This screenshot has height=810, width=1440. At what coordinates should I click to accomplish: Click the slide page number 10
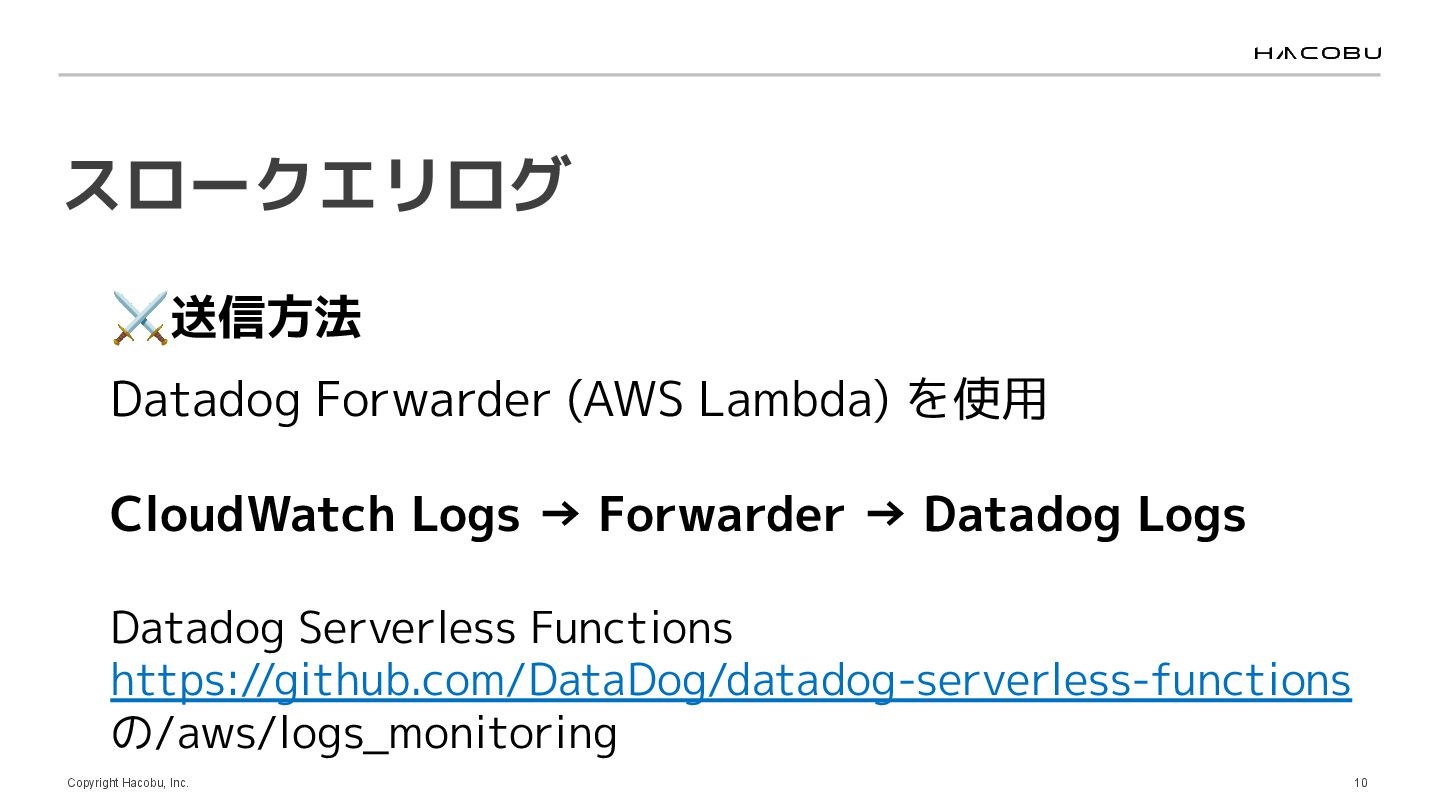tap(1360, 783)
